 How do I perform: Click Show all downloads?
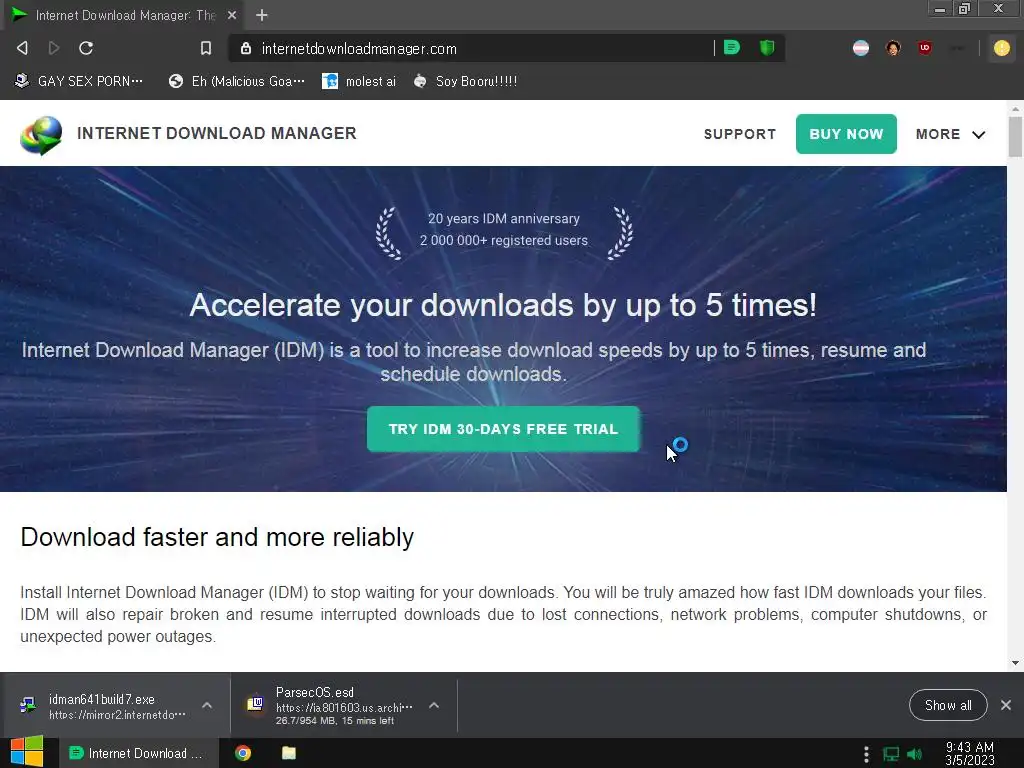pyautogui.click(x=948, y=705)
